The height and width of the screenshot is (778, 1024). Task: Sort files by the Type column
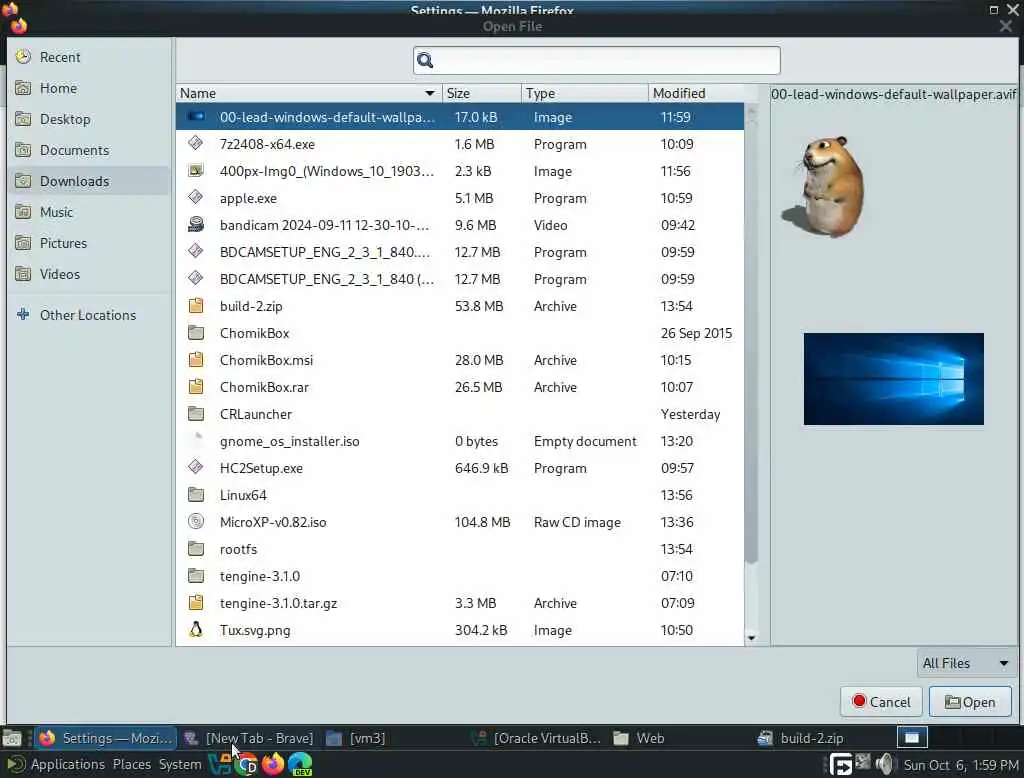point(584,93)
